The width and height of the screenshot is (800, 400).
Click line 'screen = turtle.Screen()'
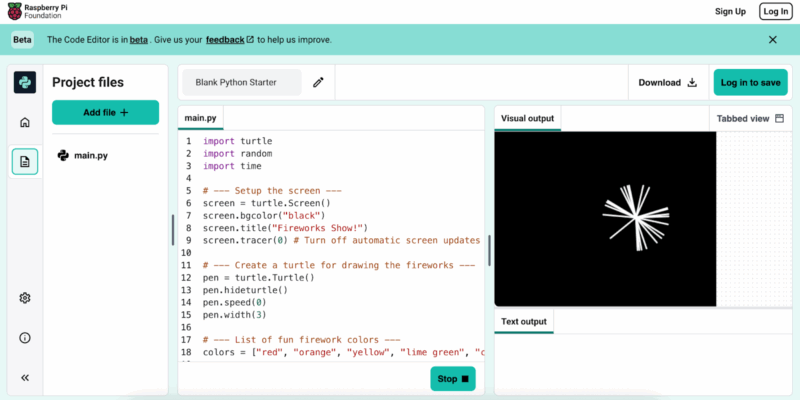[x=267, y=203]
